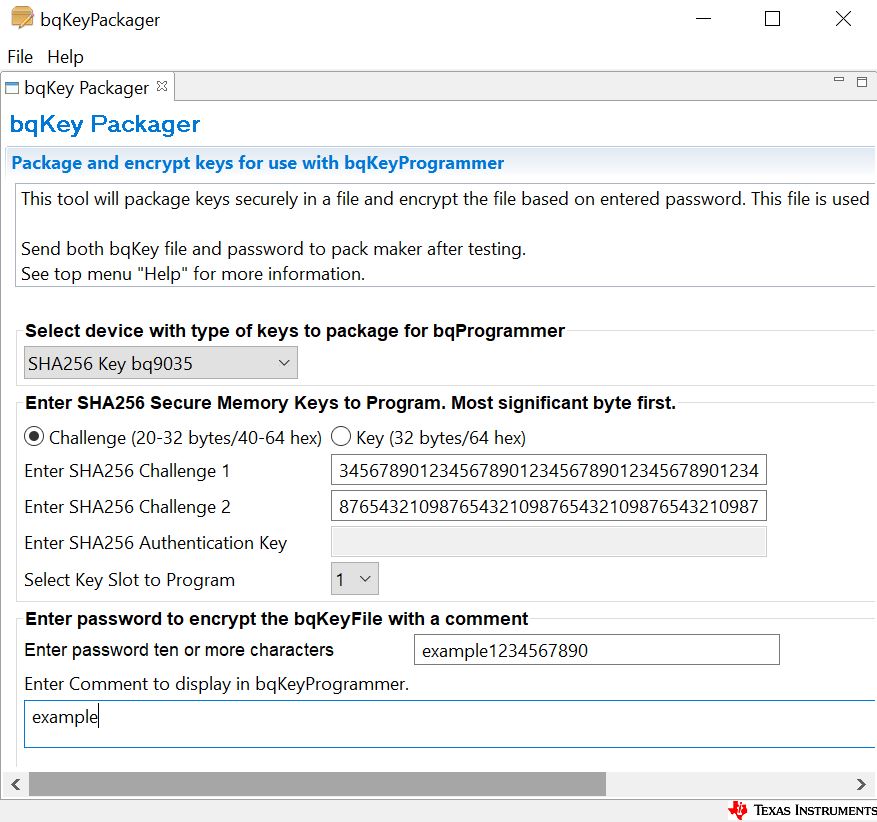This screenshot has width=877, height=822.
Task: Click the comment text box containing example
Action: 450,723
